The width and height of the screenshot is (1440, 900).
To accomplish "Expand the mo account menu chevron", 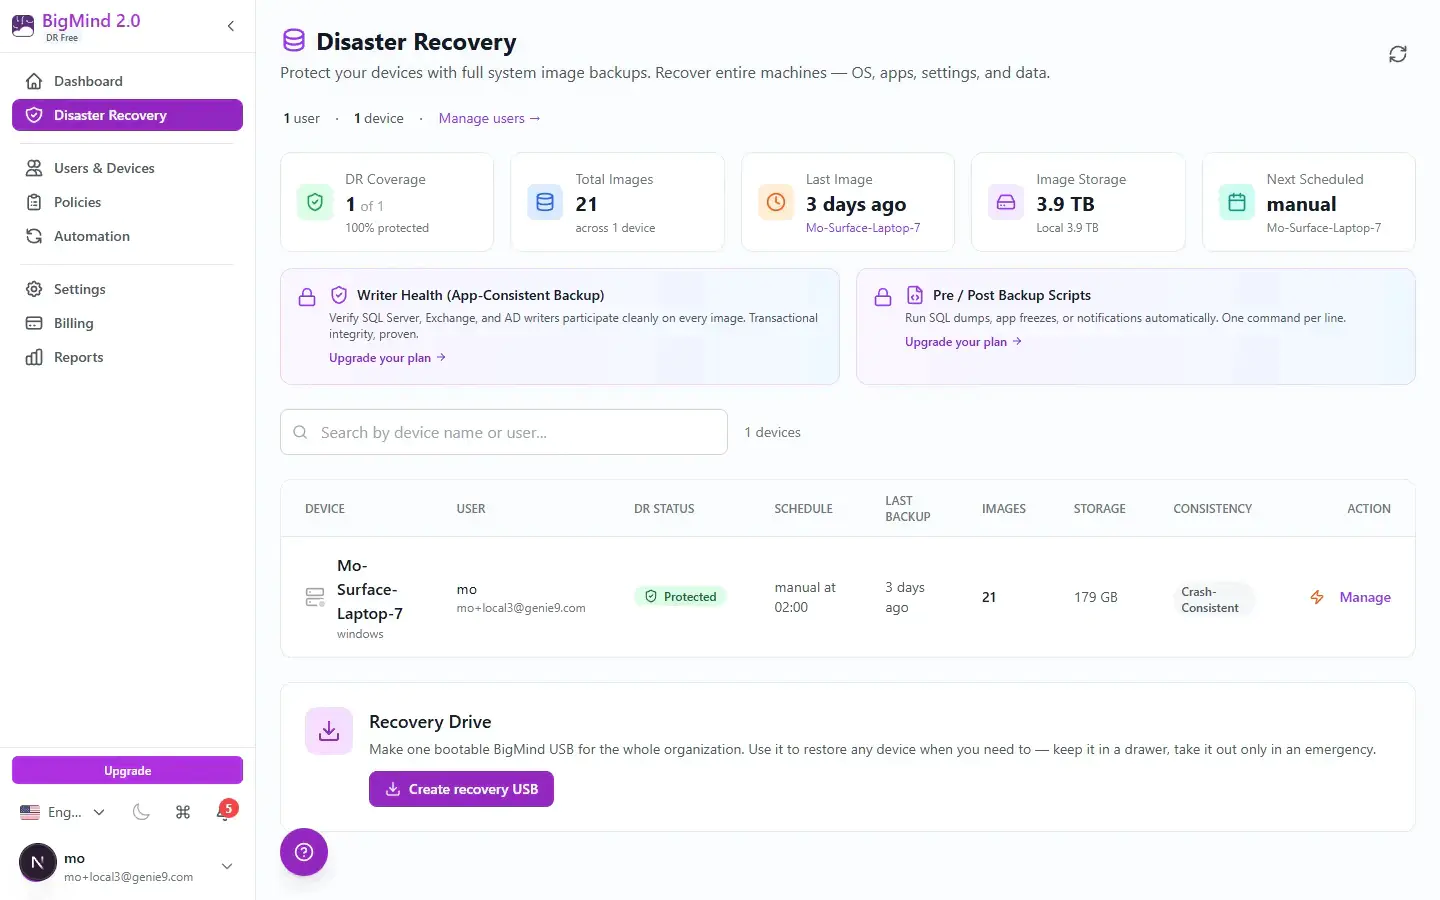I will [227, 866].
